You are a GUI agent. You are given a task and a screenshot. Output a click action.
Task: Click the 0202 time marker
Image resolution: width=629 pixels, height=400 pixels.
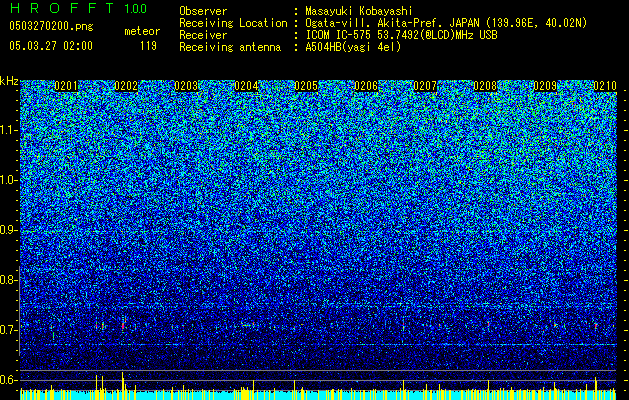126,86
